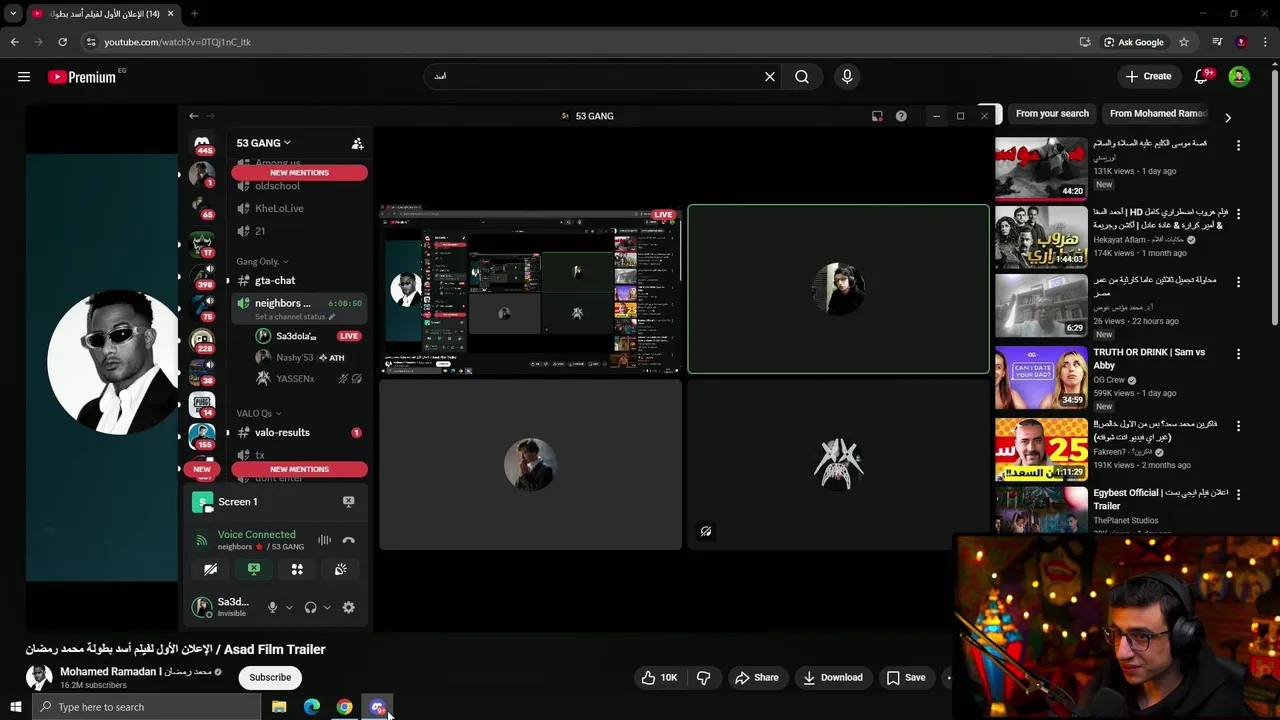Click the Discord inbox icon in title bar
1280x720 pixels.
click(877, 116)
